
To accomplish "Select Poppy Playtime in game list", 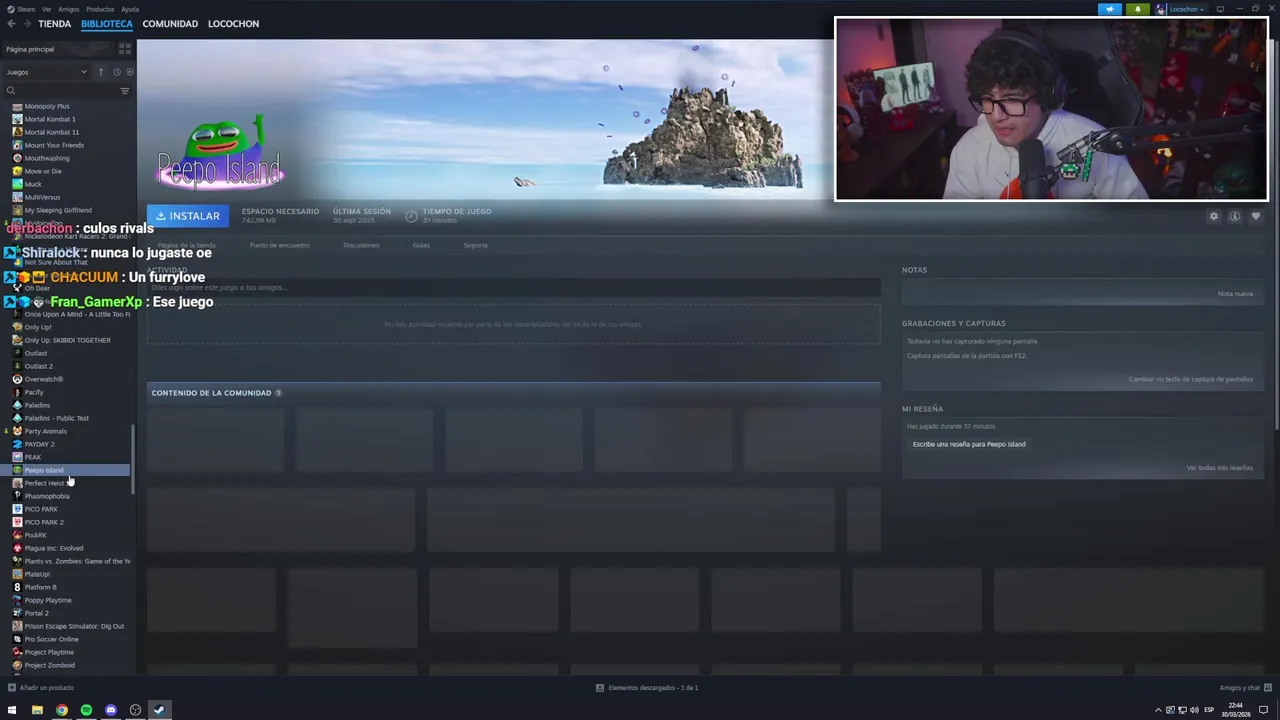I will (47, 600).
